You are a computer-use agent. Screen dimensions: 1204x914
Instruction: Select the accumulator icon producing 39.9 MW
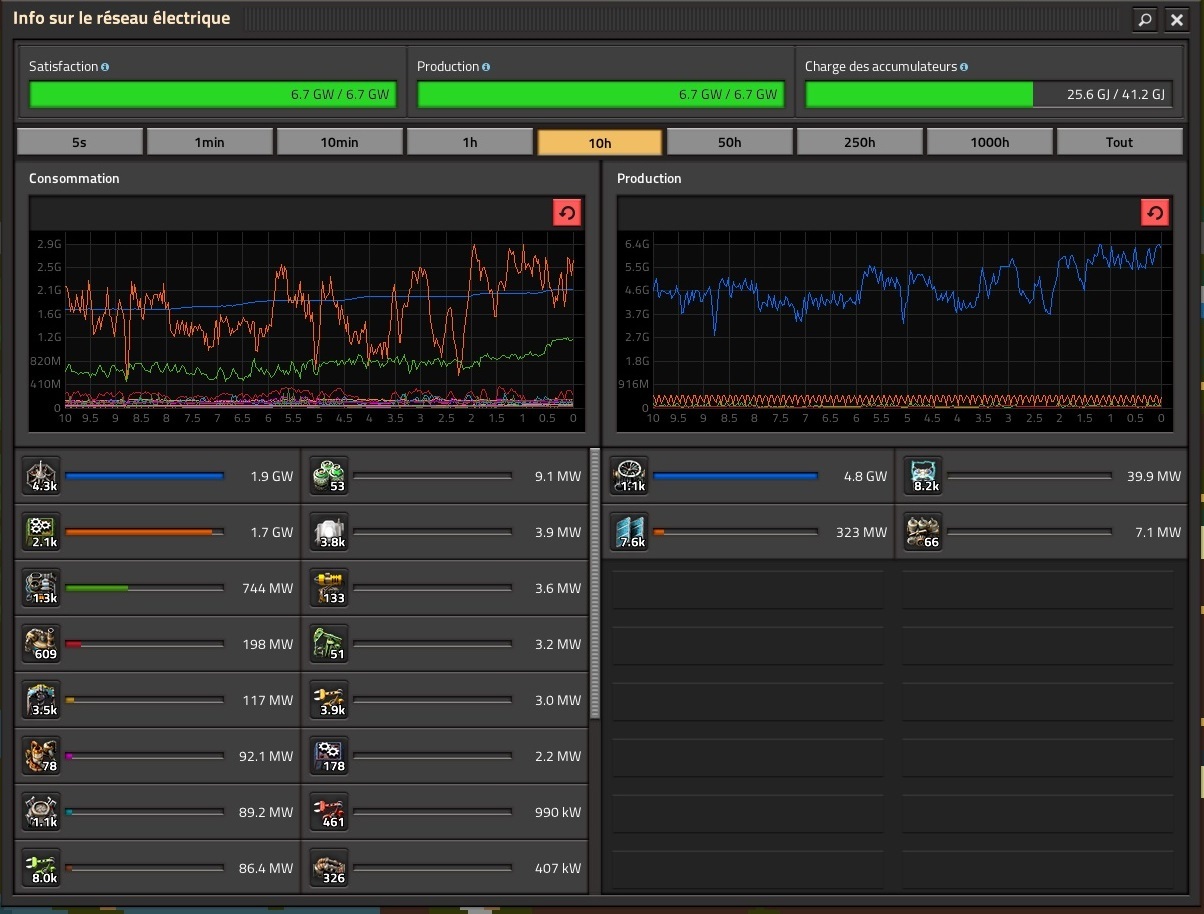tap(923, 477)
